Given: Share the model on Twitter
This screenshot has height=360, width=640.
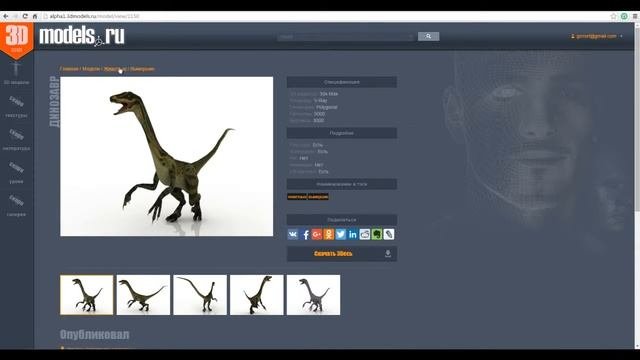Looking at the screenshot, I should [x=341, y=234].
